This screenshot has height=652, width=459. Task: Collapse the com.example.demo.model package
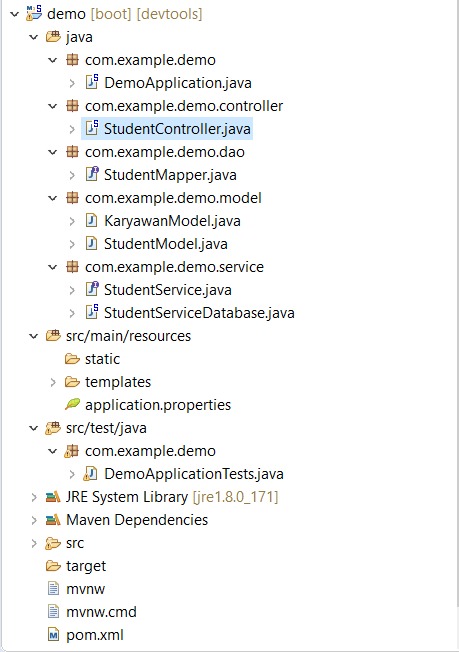tap(53, 198)
